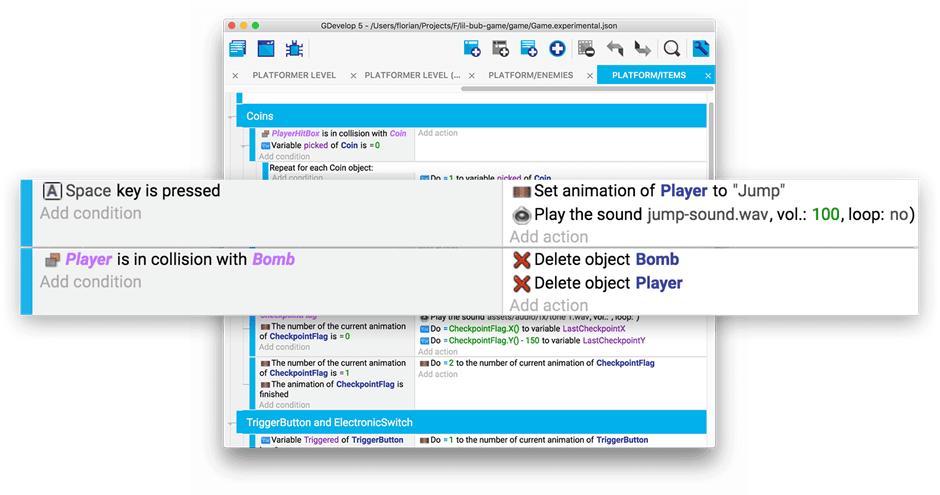The height and width of the screenshot is (495, 940).
Task: Click the add comment toolbar icon
Action: 529,48
